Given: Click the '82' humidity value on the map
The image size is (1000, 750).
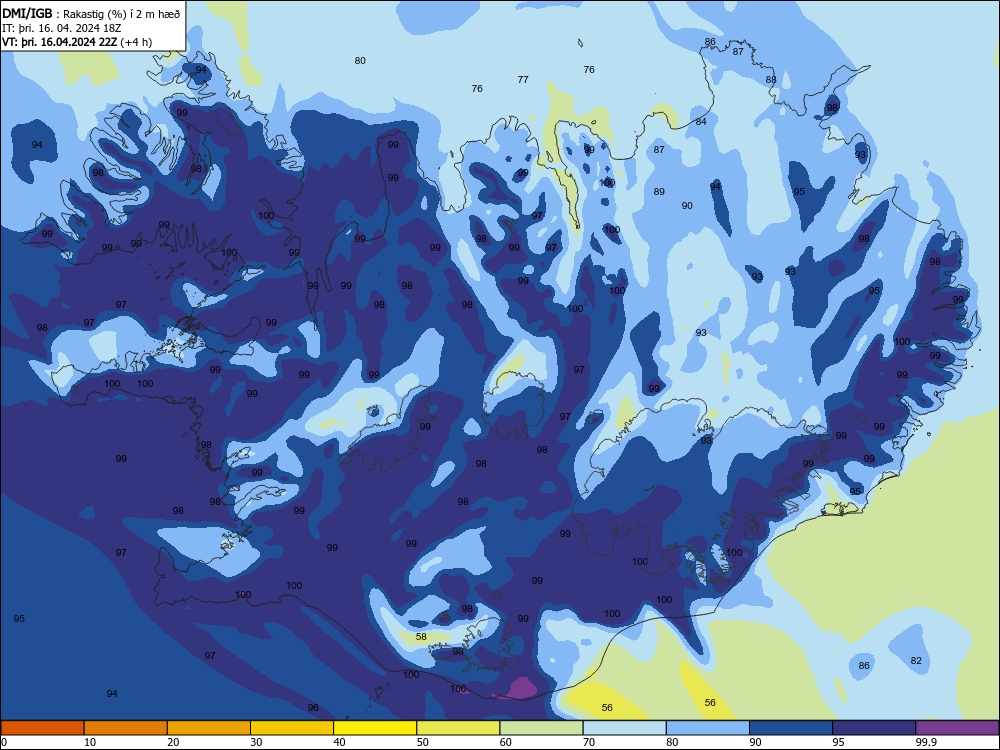Looking at the screenshot, I should click(x=916, y=661).
